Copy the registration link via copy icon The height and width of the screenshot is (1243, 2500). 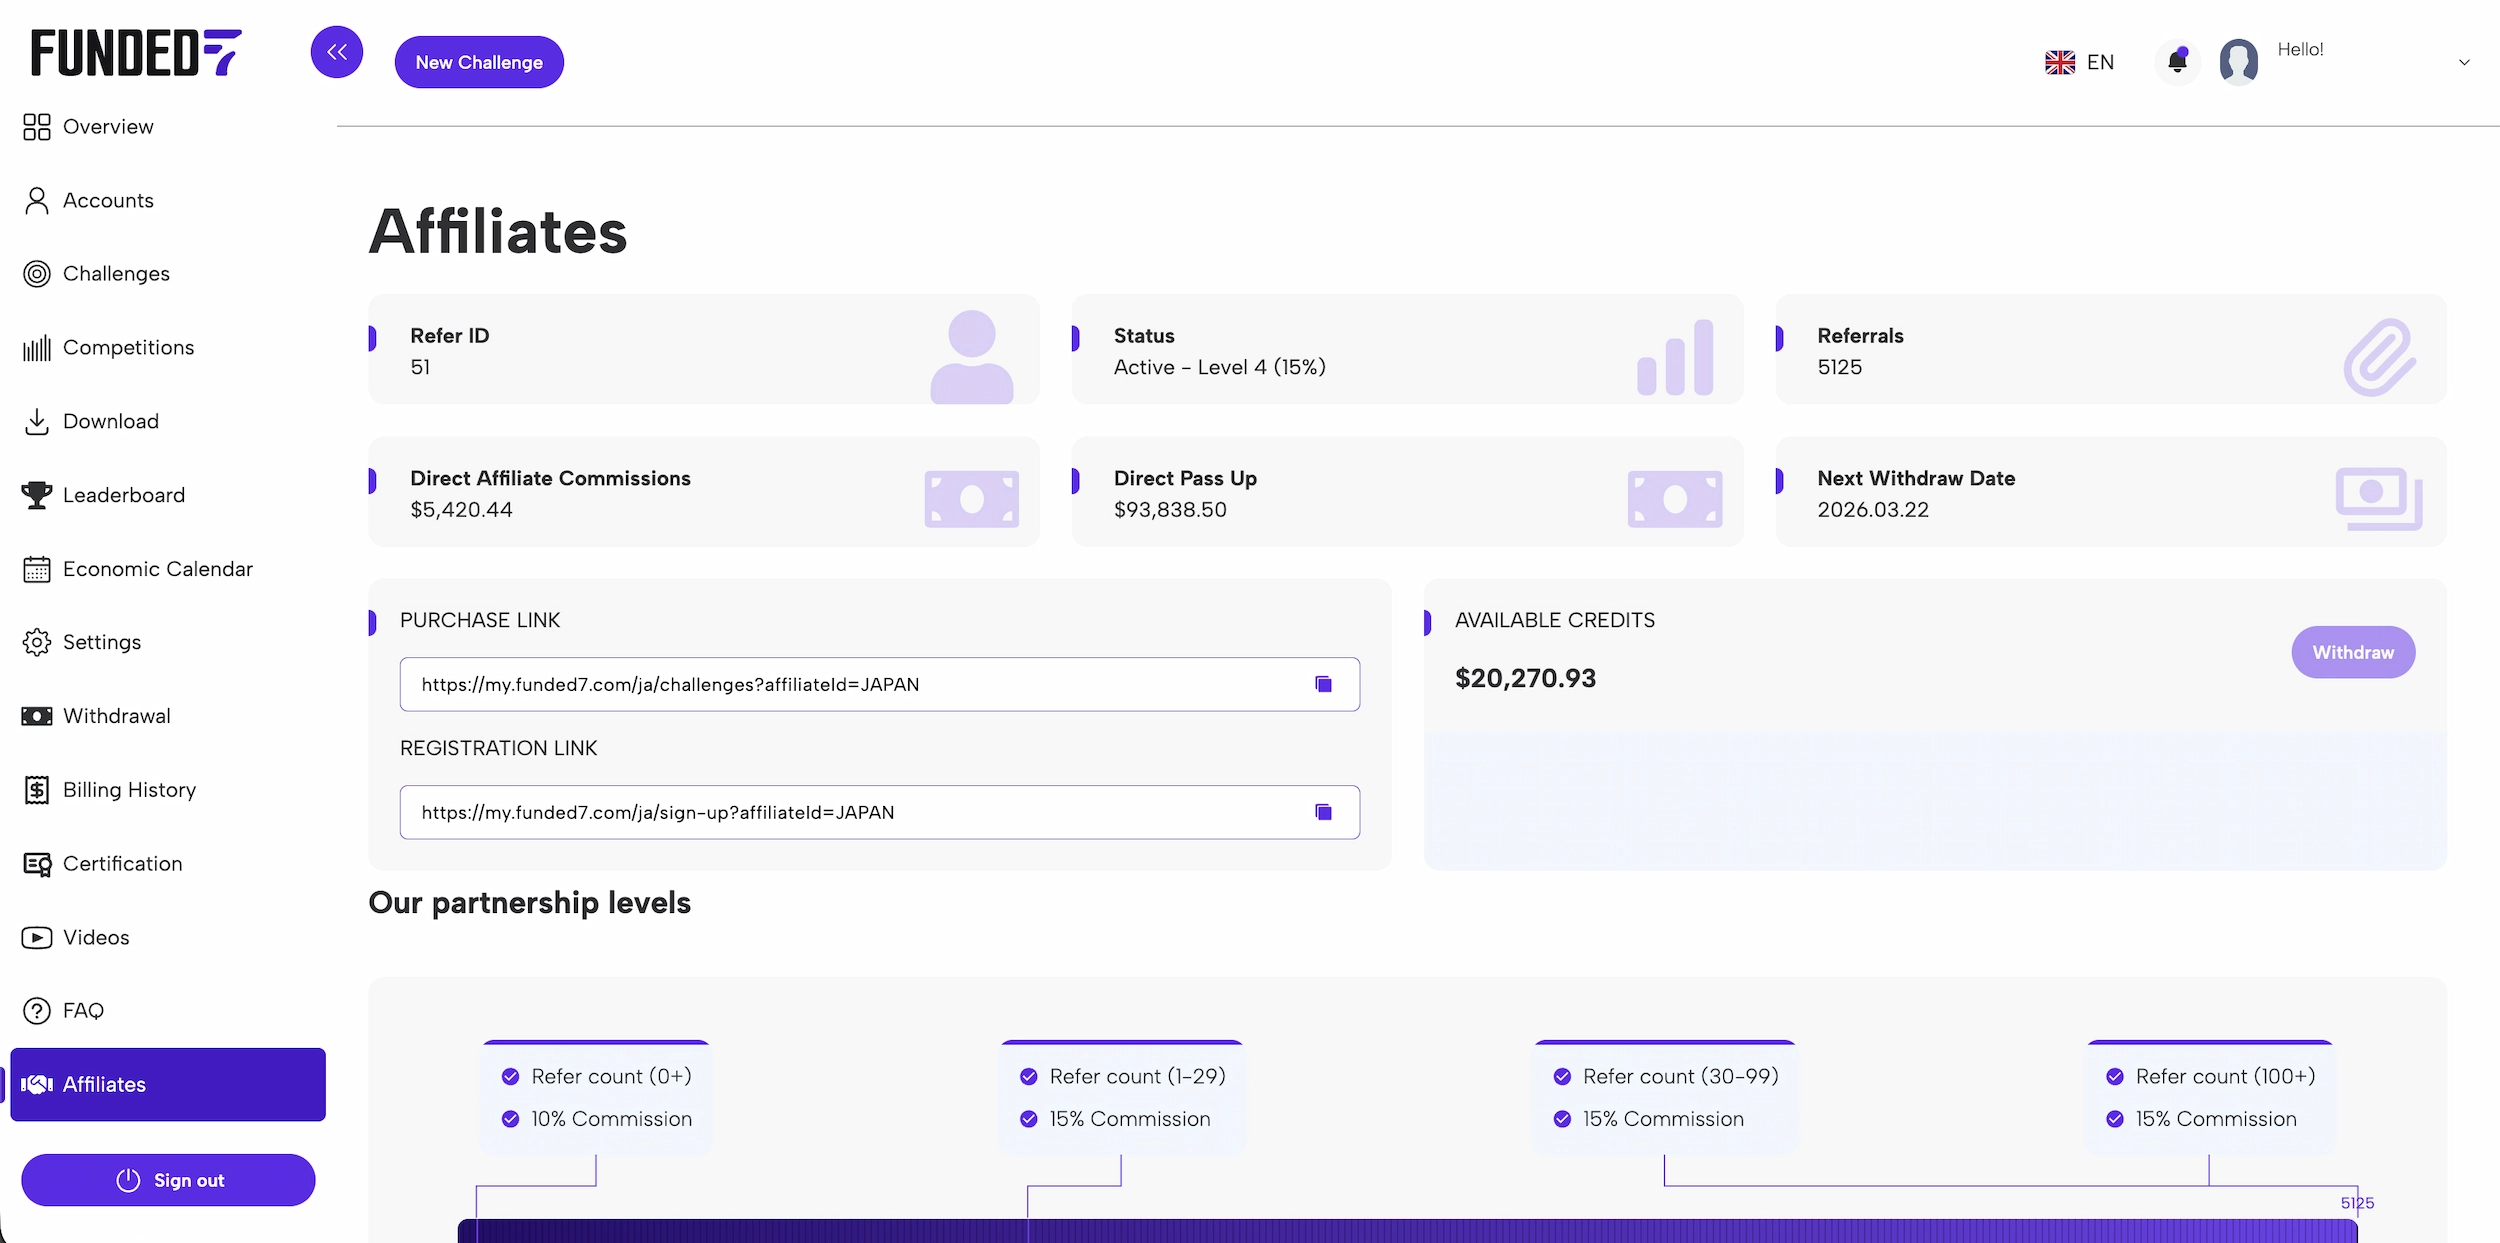coord(1323,812)
